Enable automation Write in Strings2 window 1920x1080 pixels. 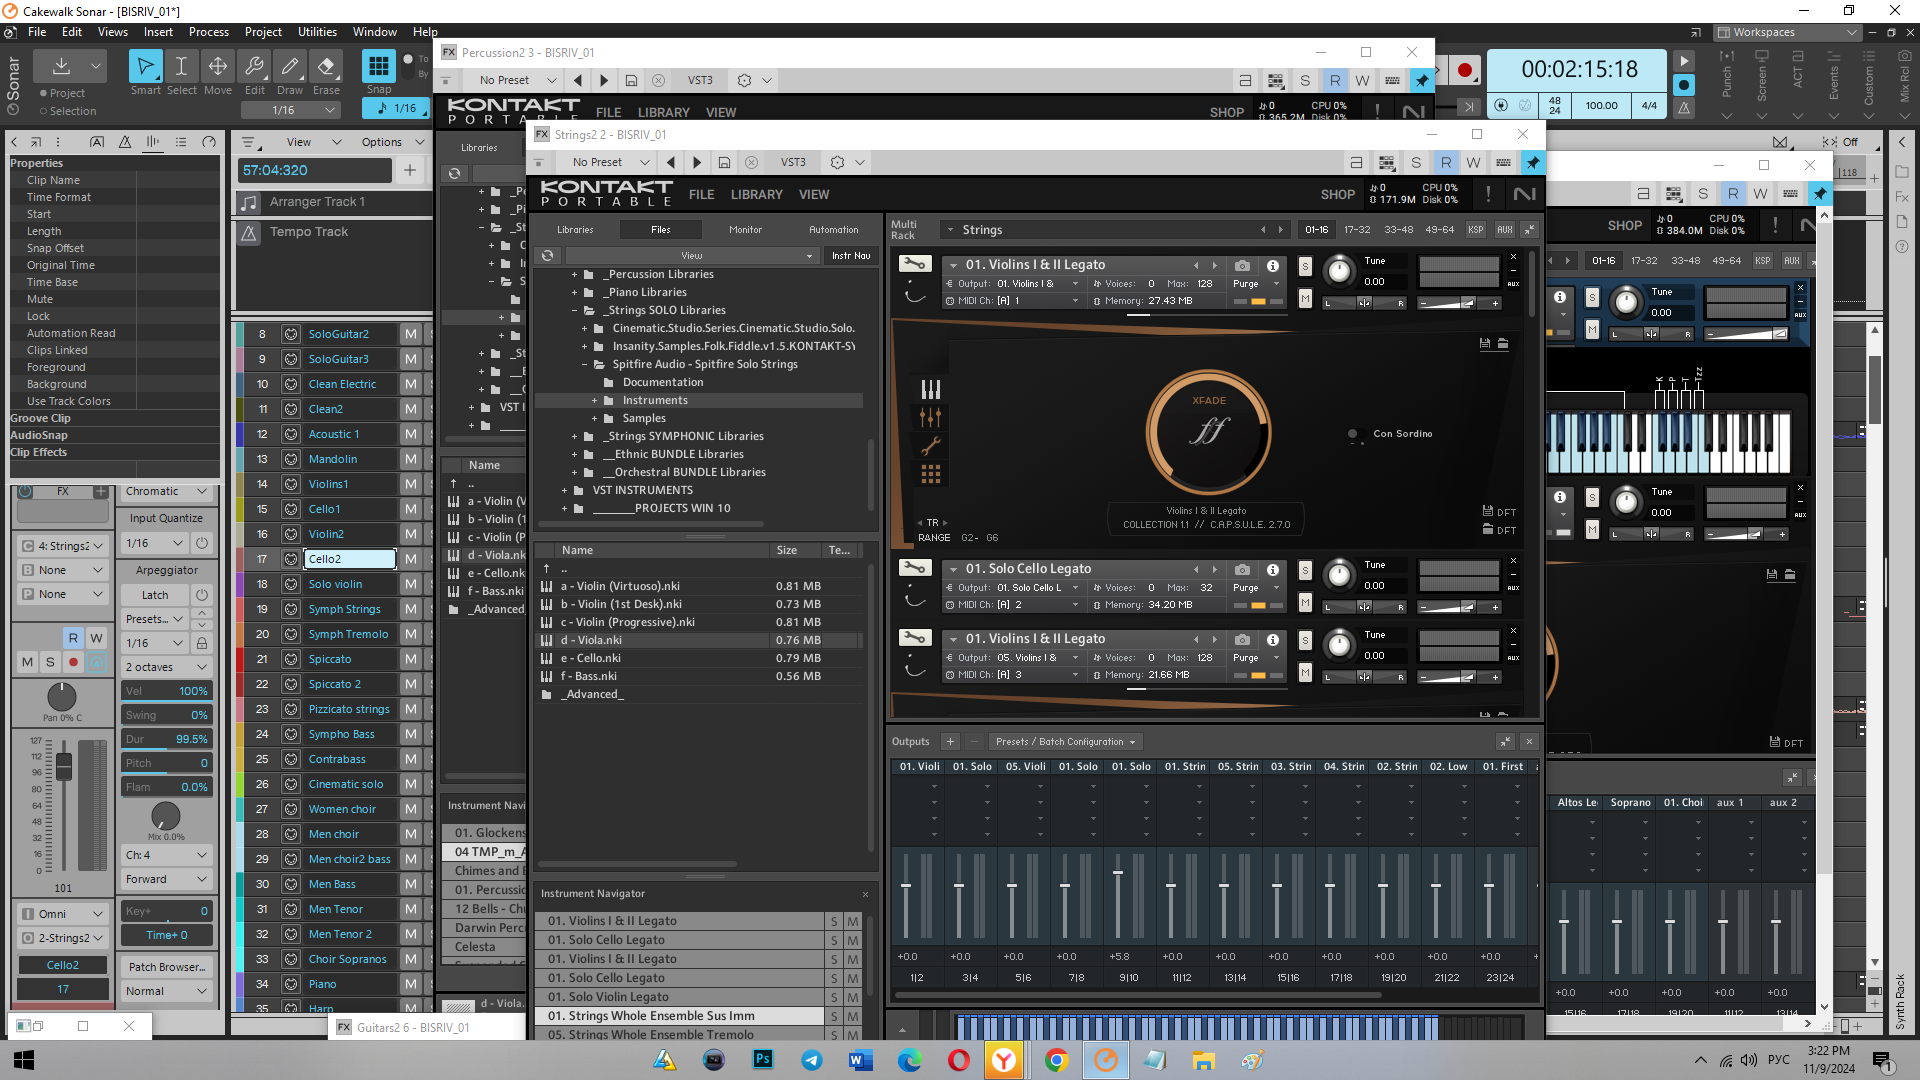pyautogui.click(x=1473, y=162)
